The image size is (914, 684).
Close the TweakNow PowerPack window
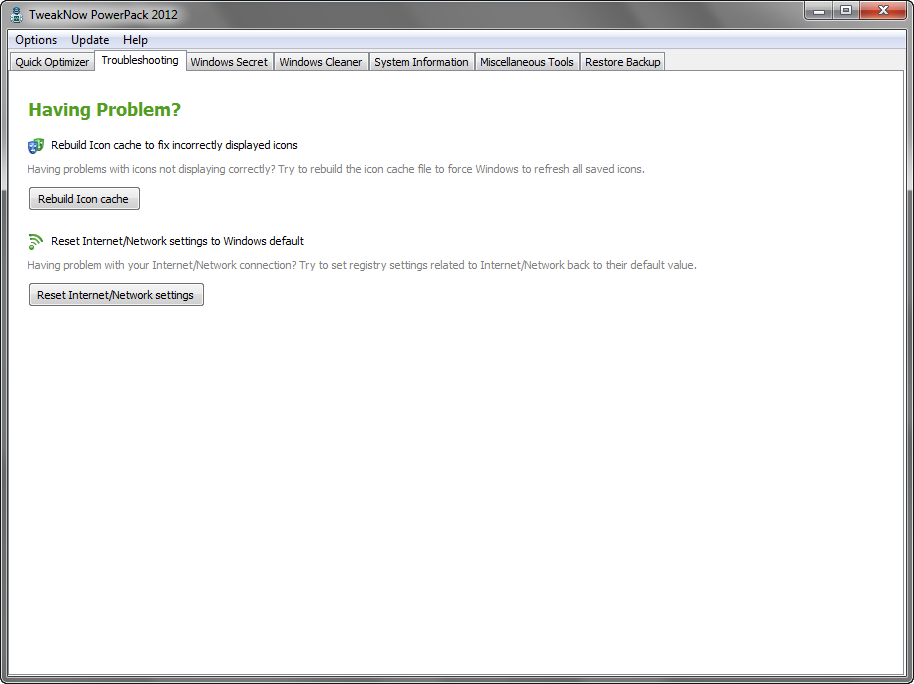point(883,10)
